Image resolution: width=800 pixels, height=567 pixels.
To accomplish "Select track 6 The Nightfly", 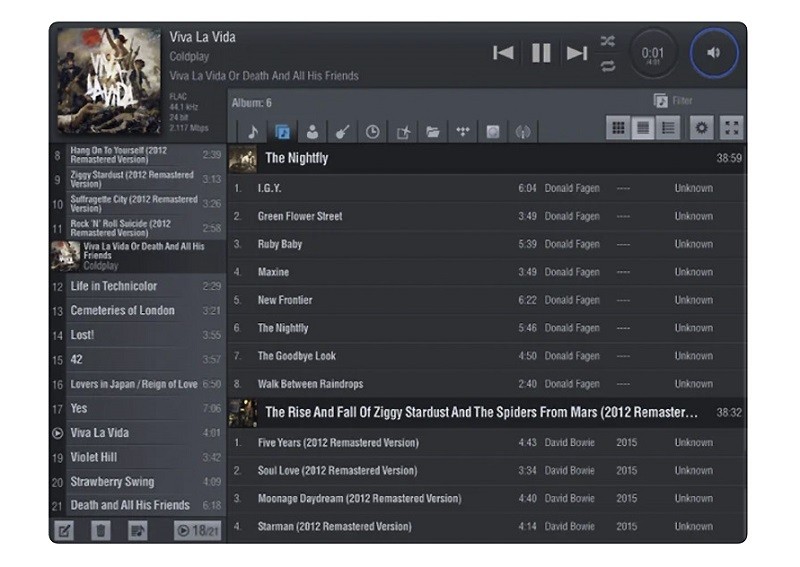I will (x=487, y=328).
